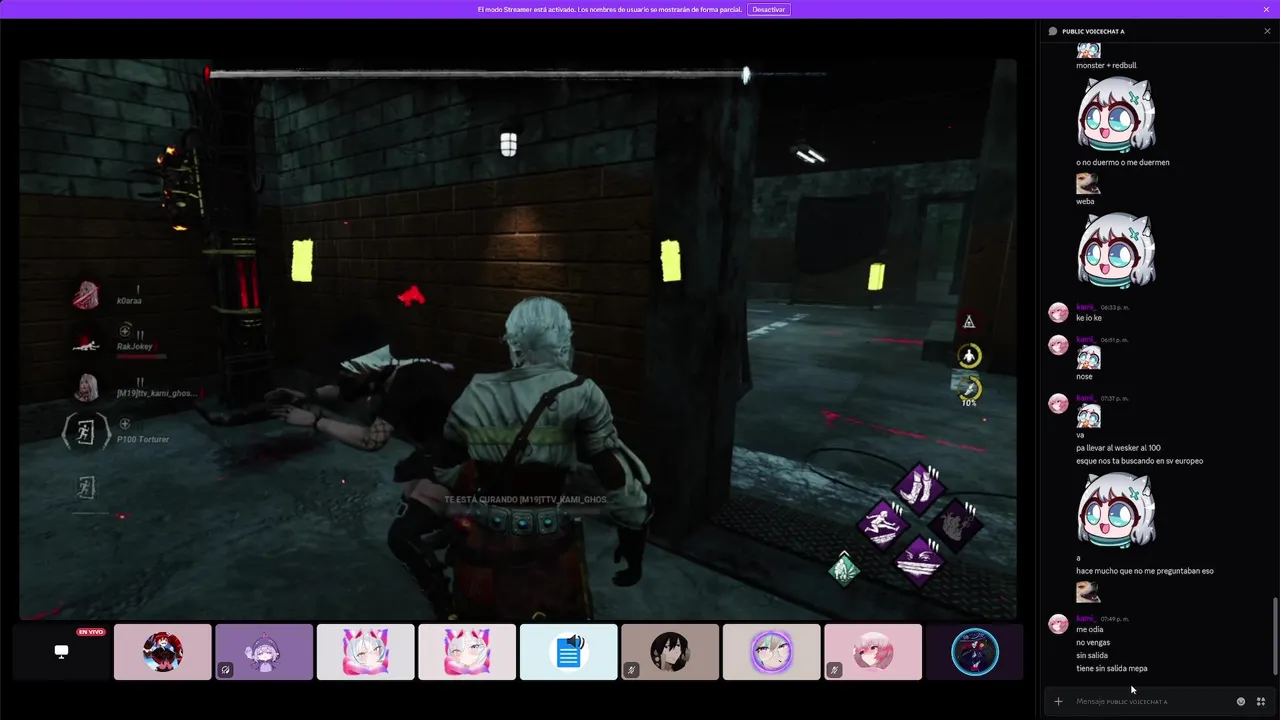This screenshot has width=1280, height=720.
Task: Click bottom perk icon in stream's perk diamond
Action: 918,561
